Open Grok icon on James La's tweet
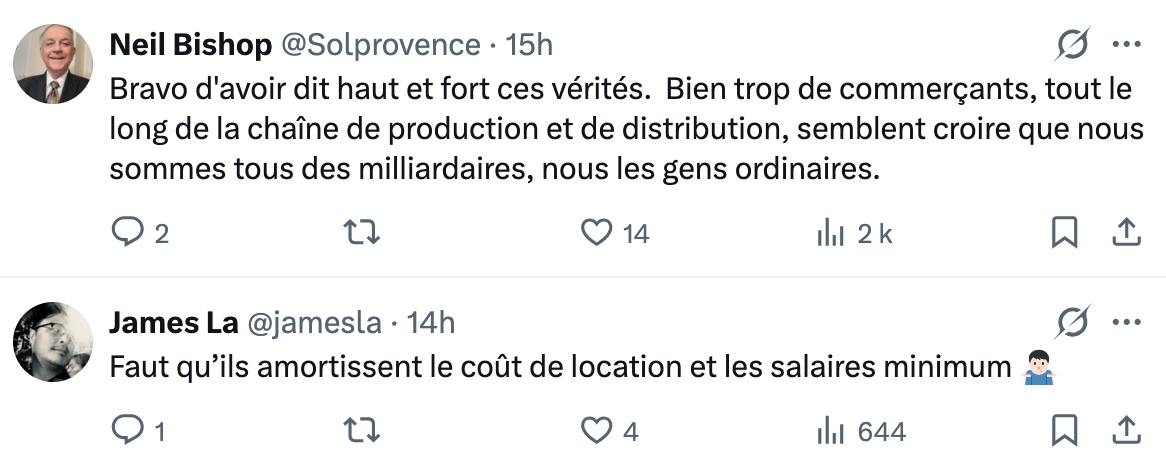 pyautogui.click(x=1073, y=323)
